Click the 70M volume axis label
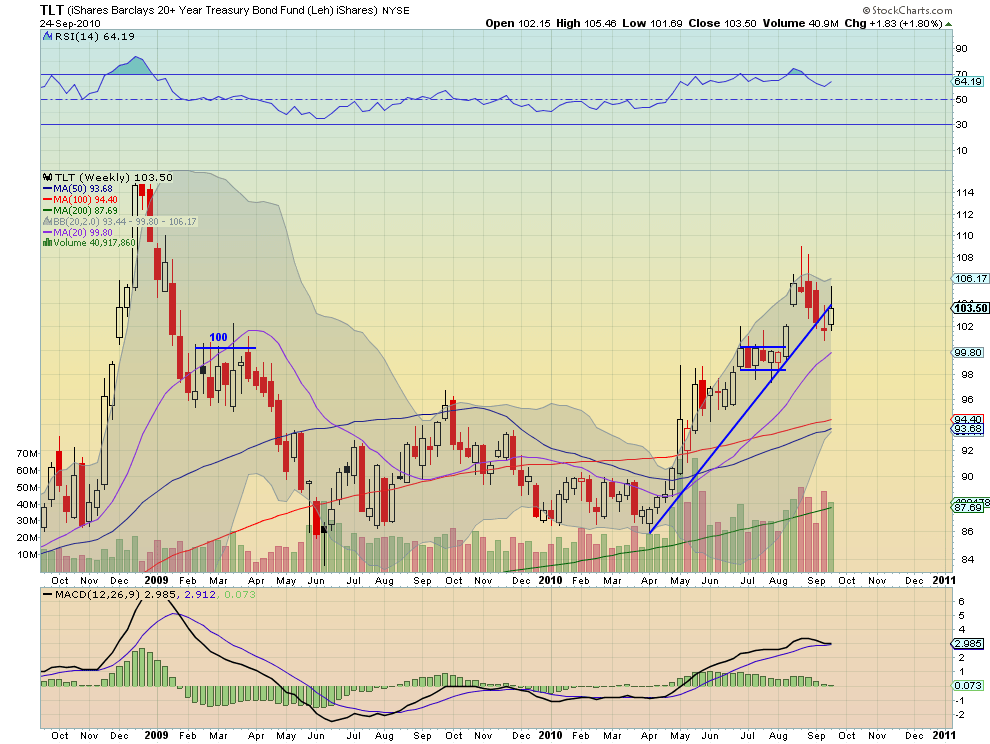Viewport: 990px width, 744px height. tap(27, 453)
